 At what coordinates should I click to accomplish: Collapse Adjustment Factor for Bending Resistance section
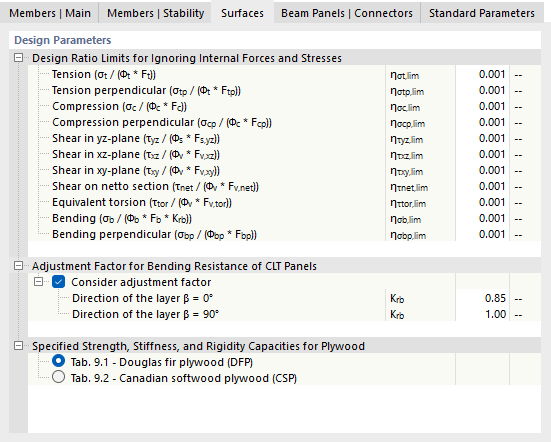tap(19, 266)
